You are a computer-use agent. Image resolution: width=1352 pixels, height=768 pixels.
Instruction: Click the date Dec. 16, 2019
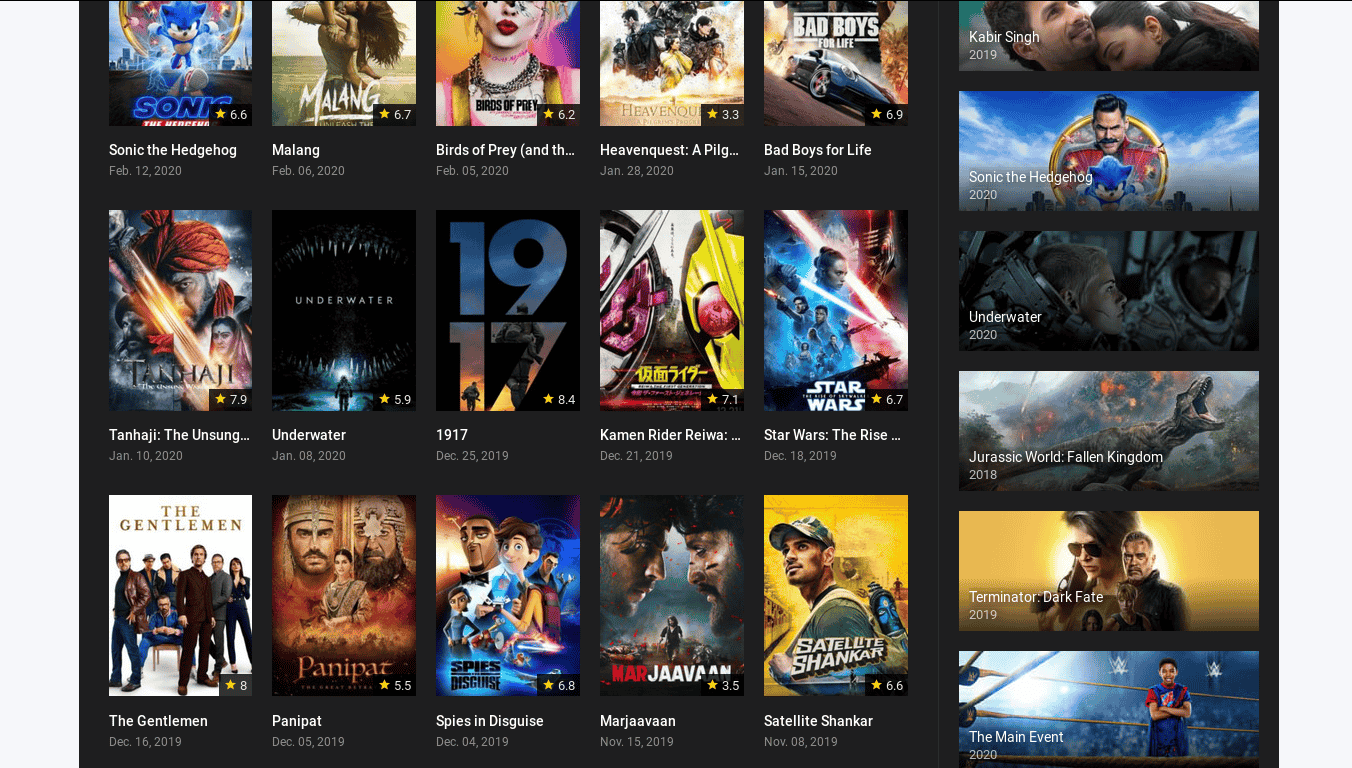coord(145,742)
